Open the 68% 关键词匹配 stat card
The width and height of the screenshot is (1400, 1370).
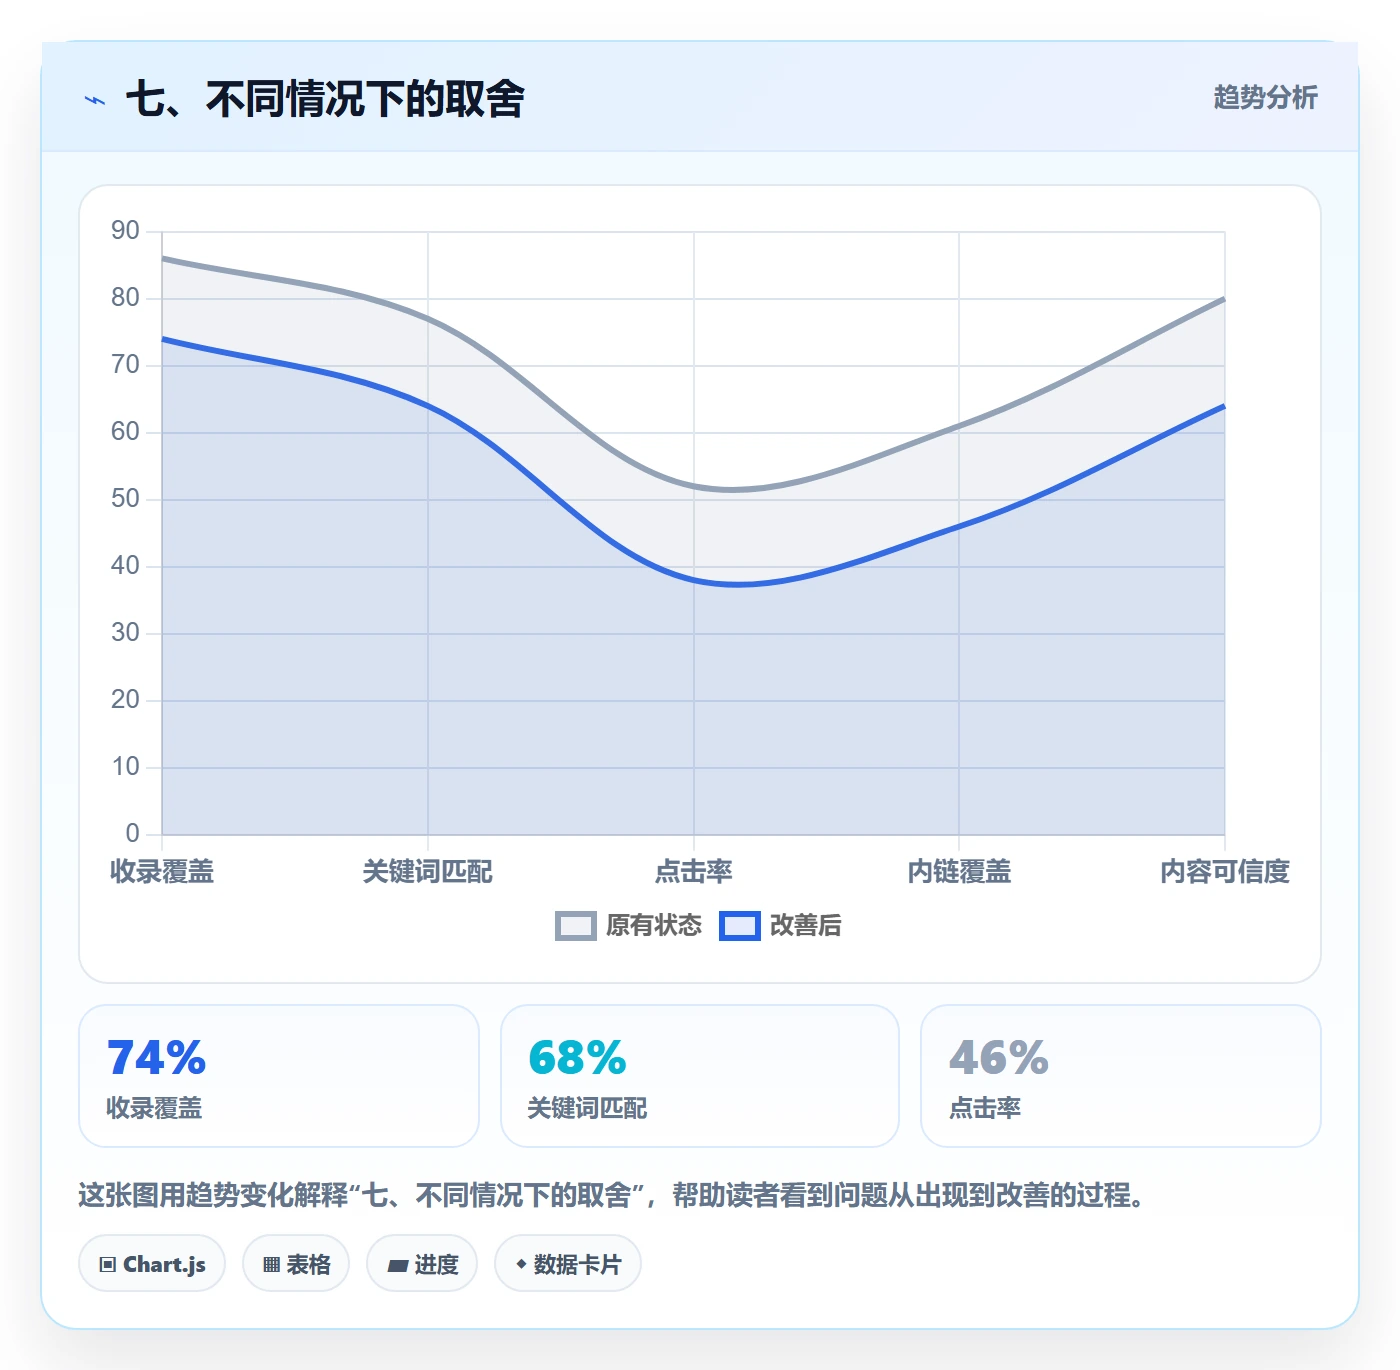[700, 1076]
